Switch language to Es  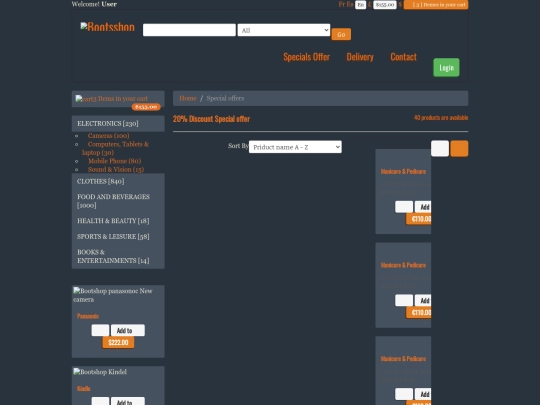click(x=350, y=4)
